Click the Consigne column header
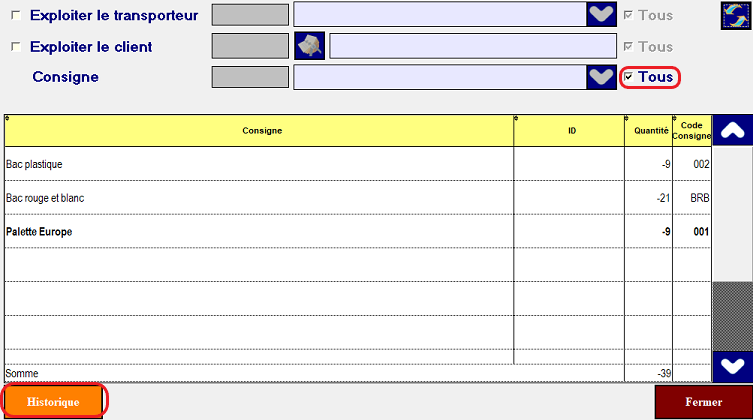This screenshot has width=753, height=420. [x=260, y=131]
